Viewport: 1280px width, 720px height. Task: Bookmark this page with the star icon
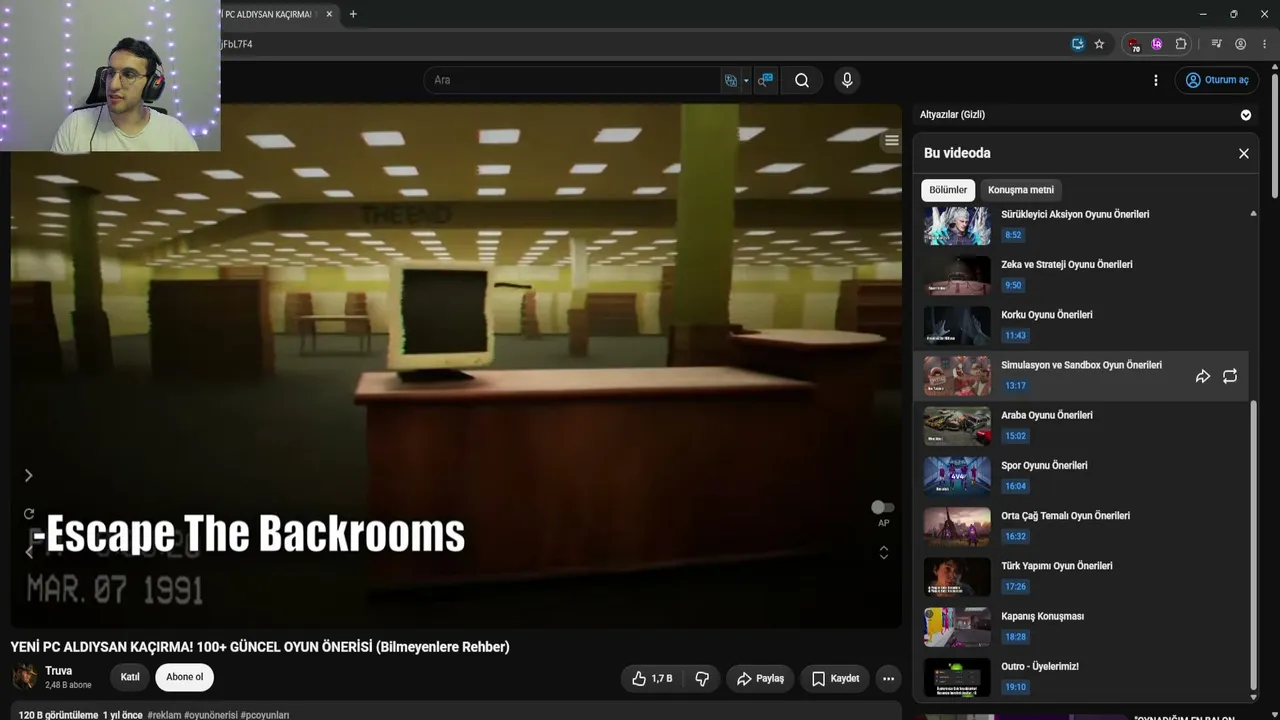tap(1099, 44)
